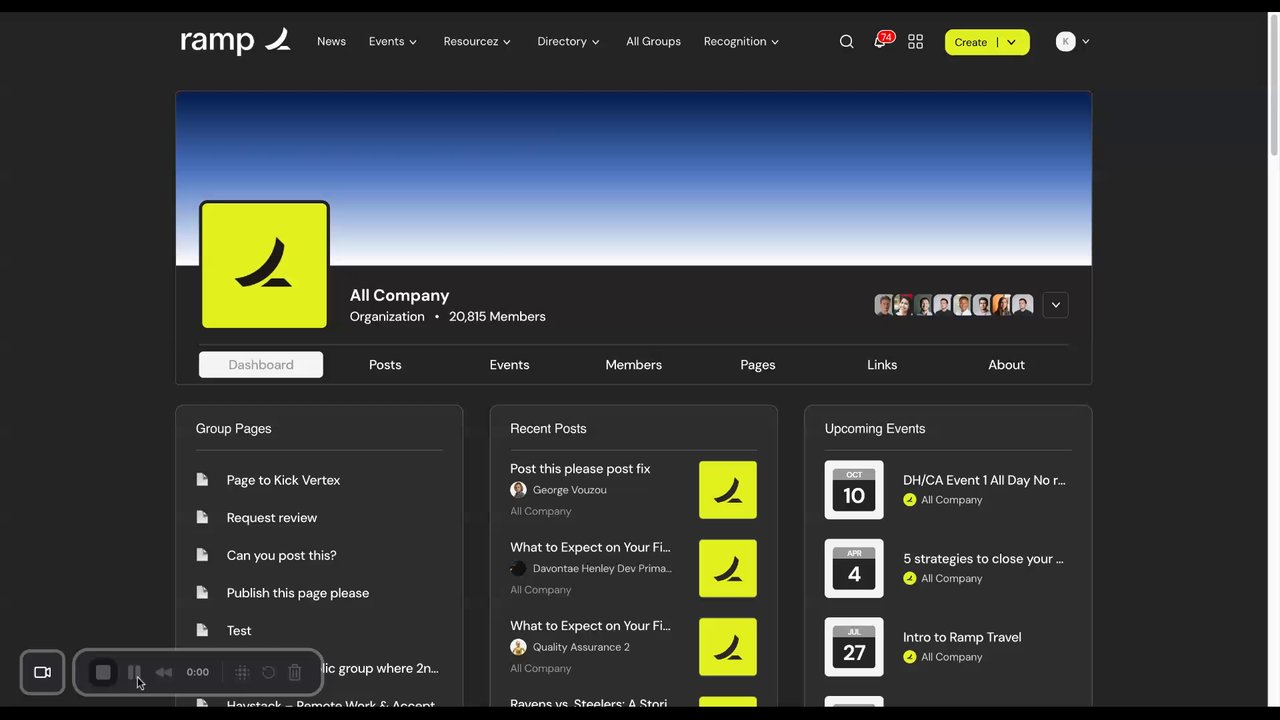The height and width of the screenshot is (720, 1280).
Task: Click document icon beside 'Page to Kick Vertex'
Action: tap(202, 480)
